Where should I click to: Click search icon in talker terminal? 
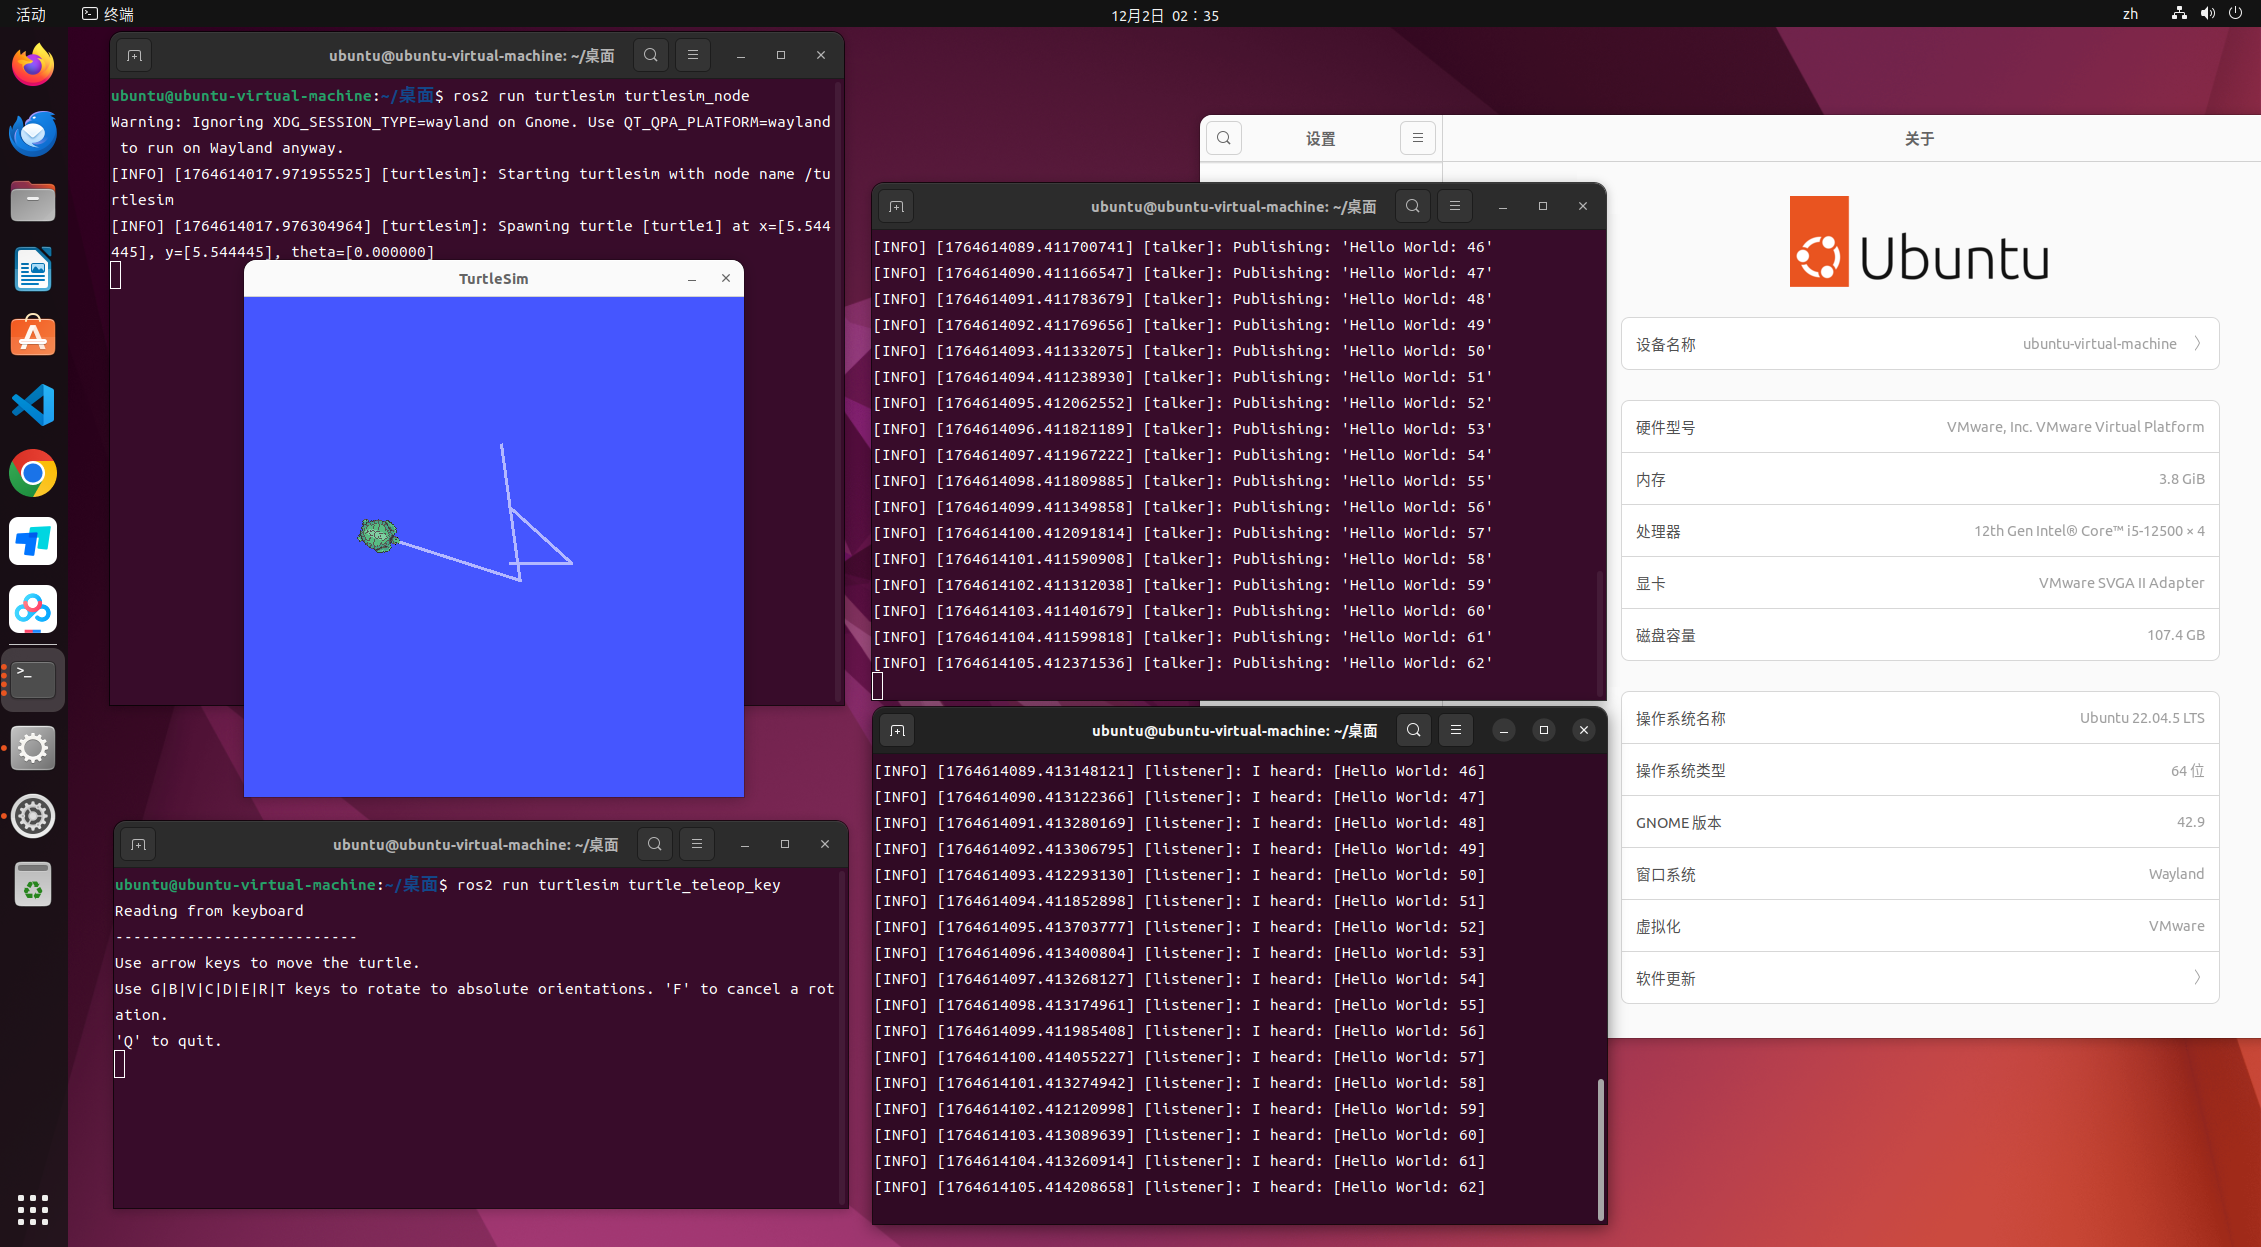(x=1412, y=206)
